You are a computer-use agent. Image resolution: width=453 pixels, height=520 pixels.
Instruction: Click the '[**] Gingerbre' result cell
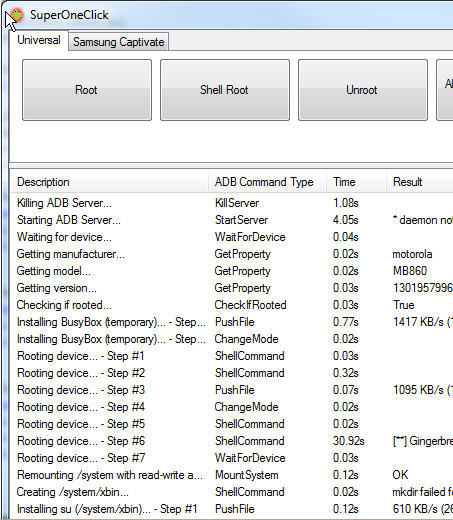(x=423, y=441)
